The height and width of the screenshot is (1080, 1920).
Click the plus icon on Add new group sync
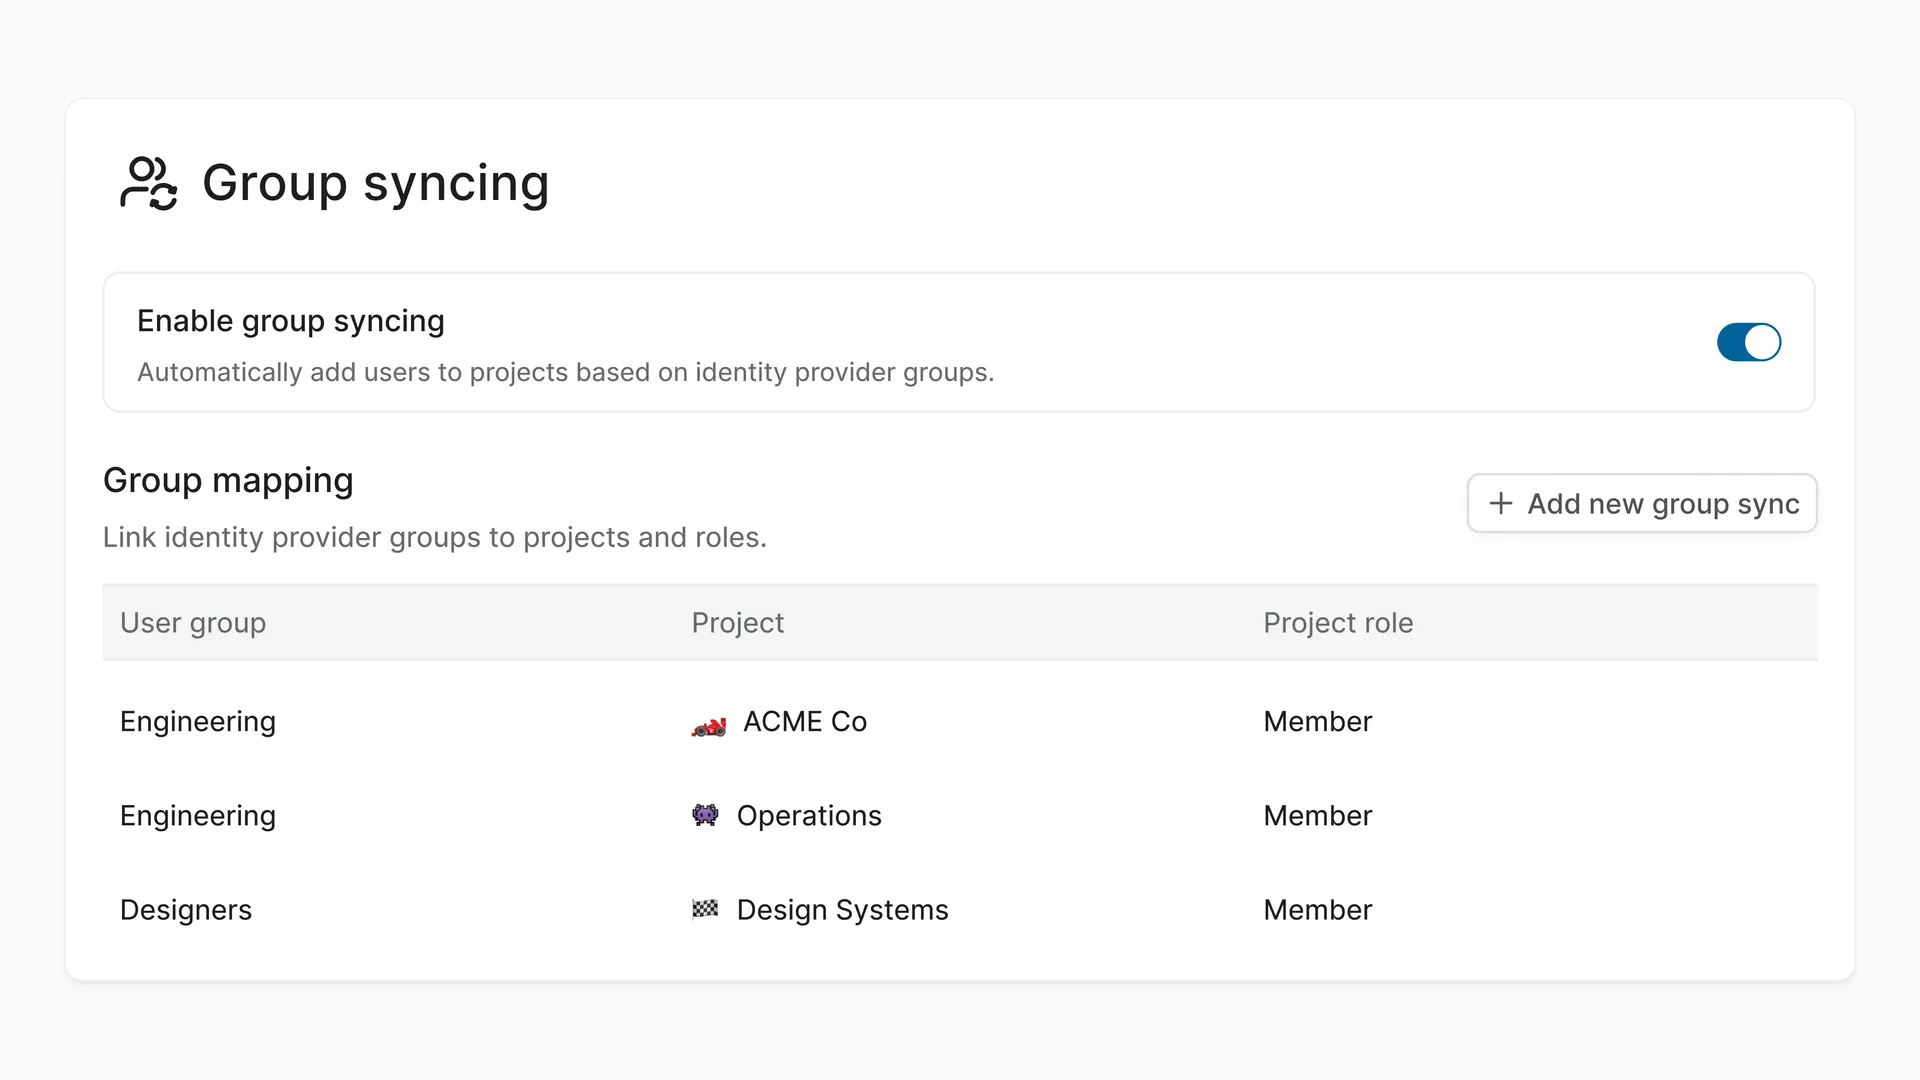pos(1500,503)
